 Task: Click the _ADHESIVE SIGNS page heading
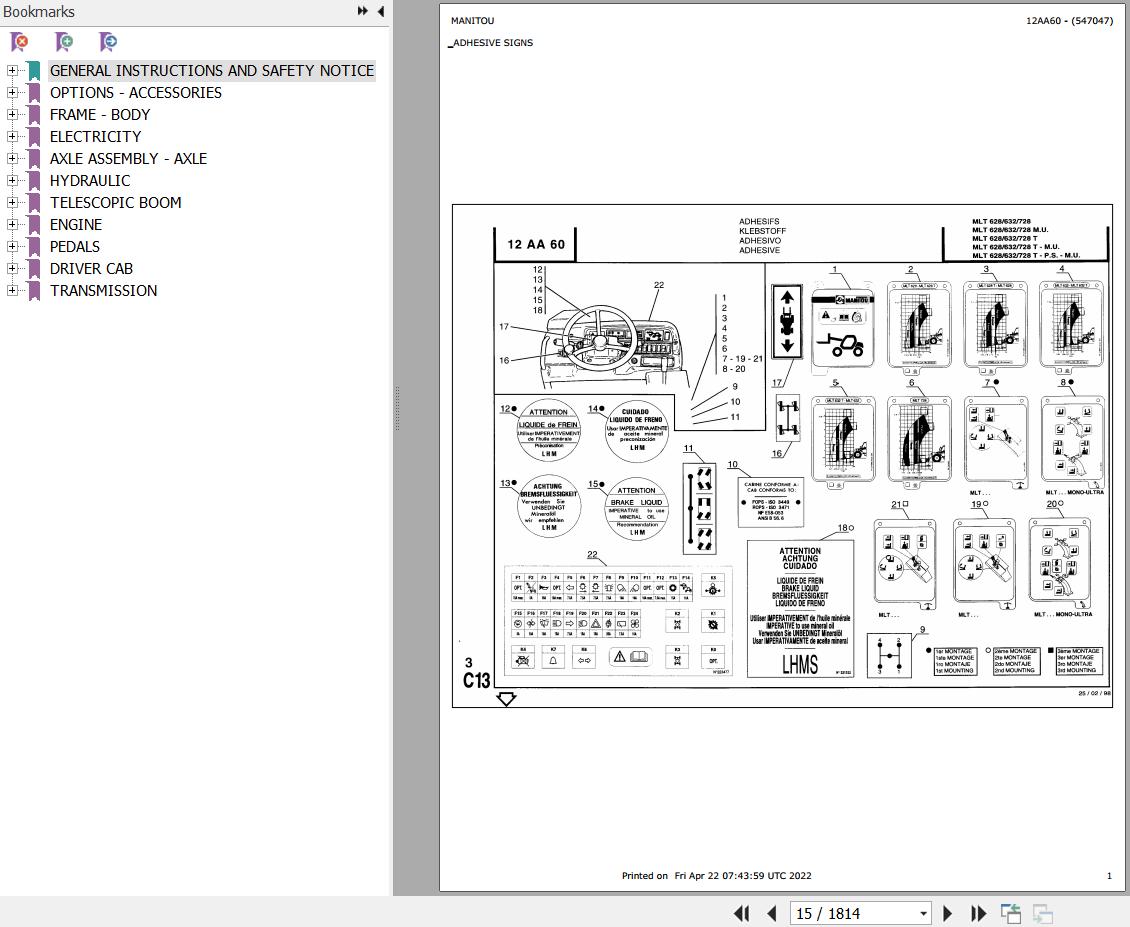491,43
